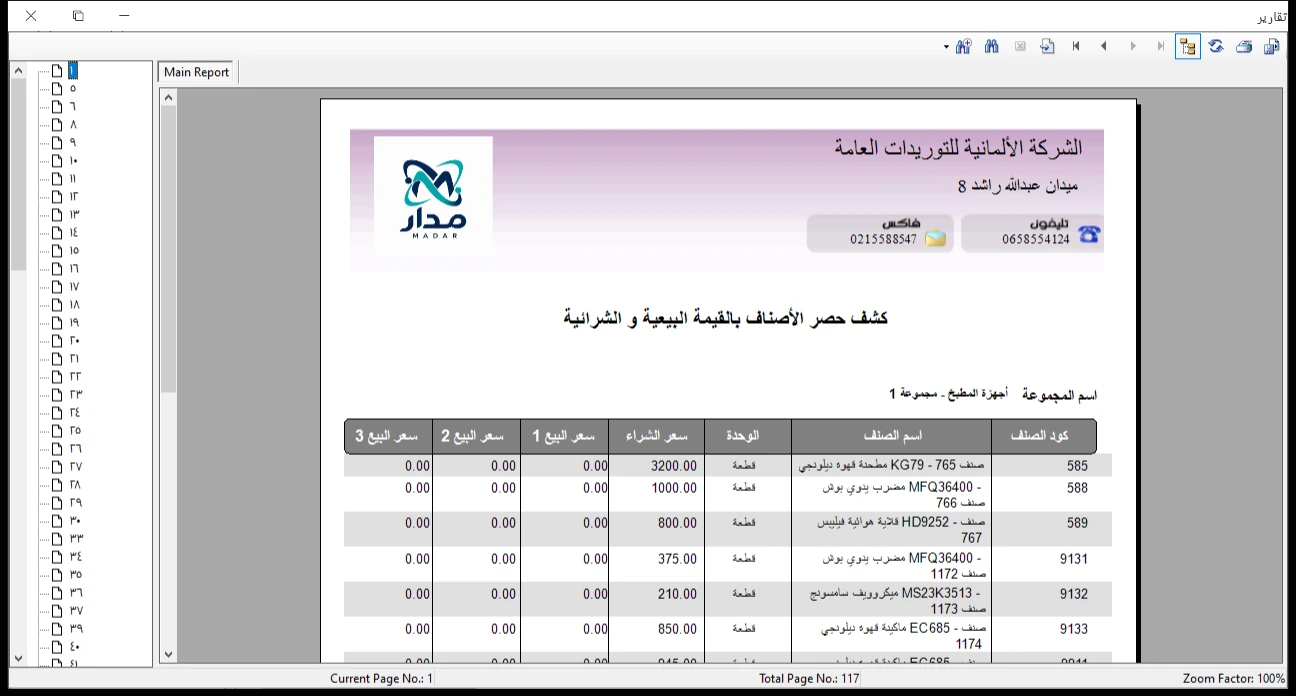Click the Print Report printer icon

pos(1244,46)
